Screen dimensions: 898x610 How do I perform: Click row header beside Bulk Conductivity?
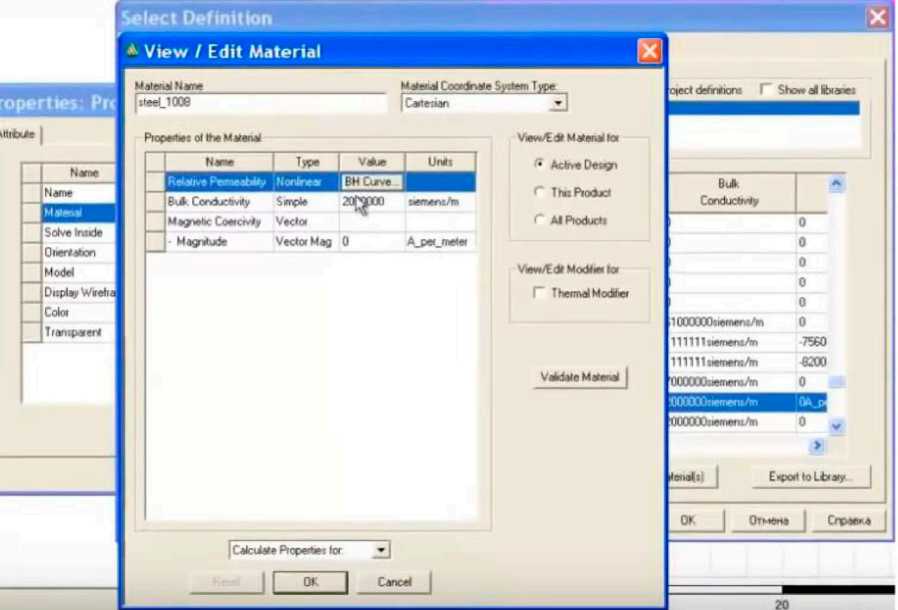155,202
